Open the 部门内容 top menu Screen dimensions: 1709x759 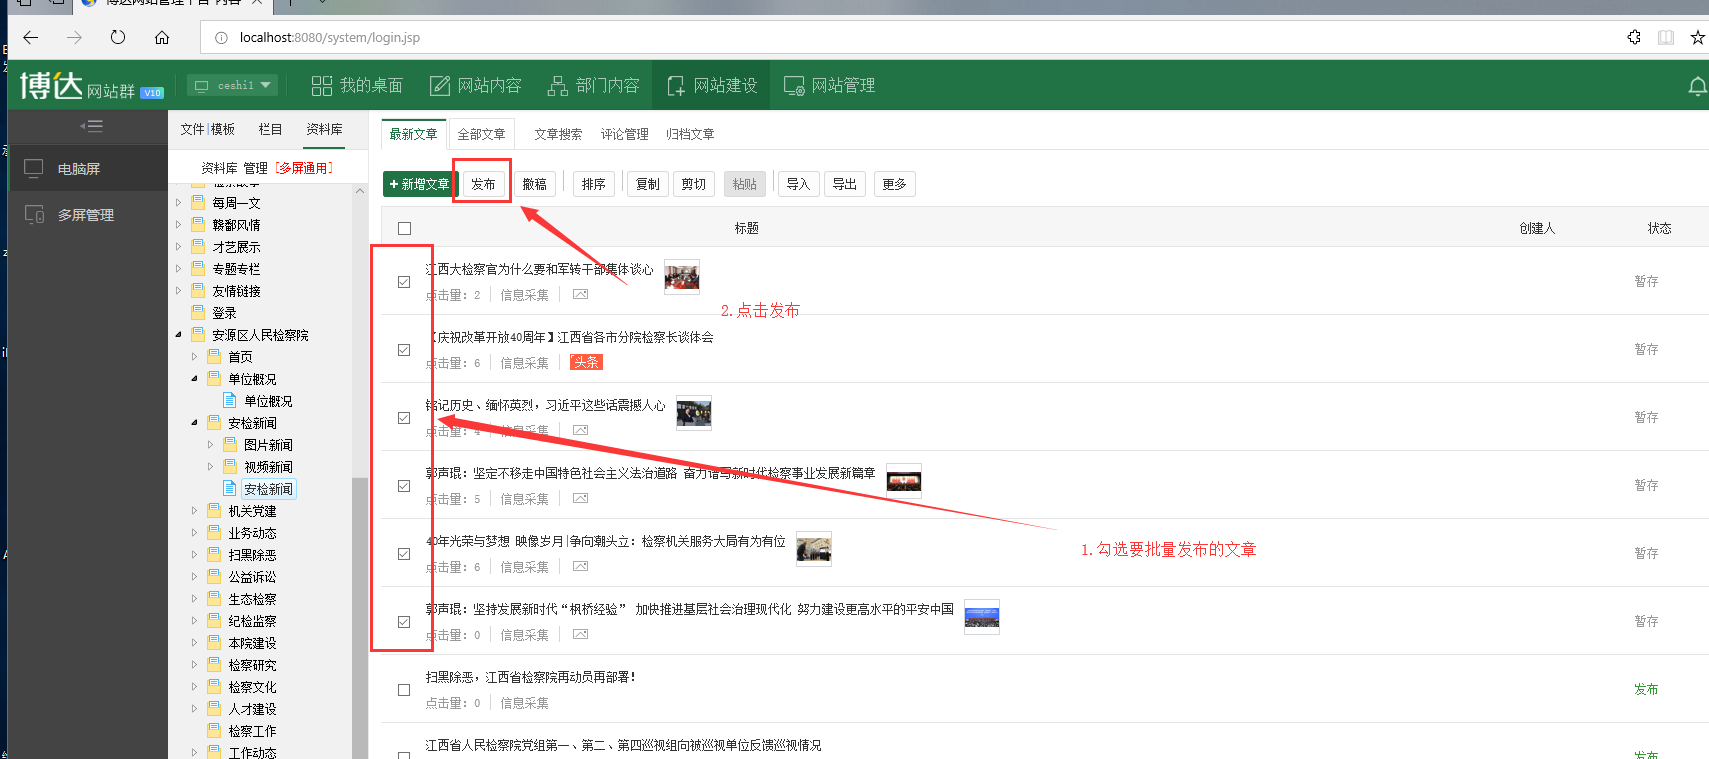pos(594,86)
